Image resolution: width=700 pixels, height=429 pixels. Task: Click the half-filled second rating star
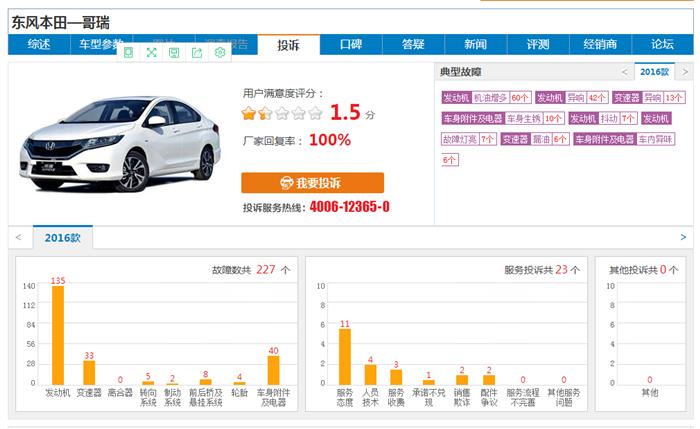point(265,113)
